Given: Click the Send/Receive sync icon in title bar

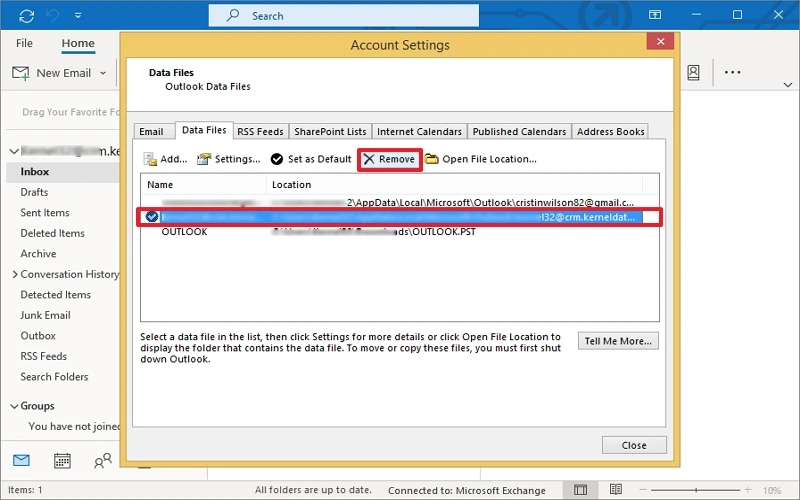Looking at the screenshot, I should click(27, 15).
